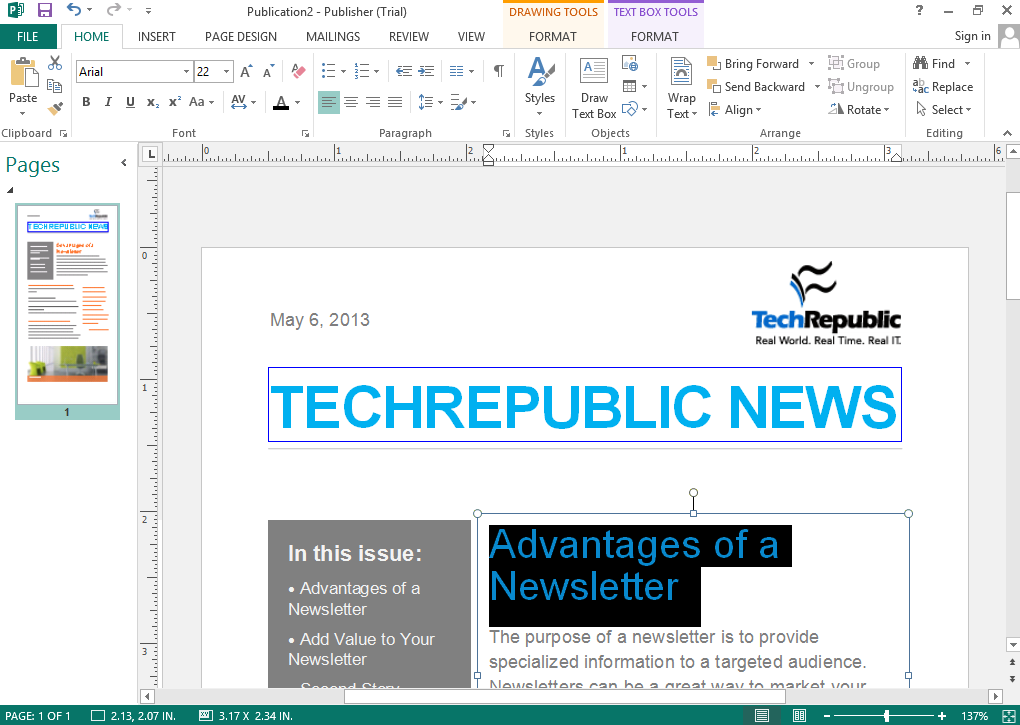Click Send Backward button
Screen dimensions: 1020x725
pyautogui.click(x=756, y=86)
